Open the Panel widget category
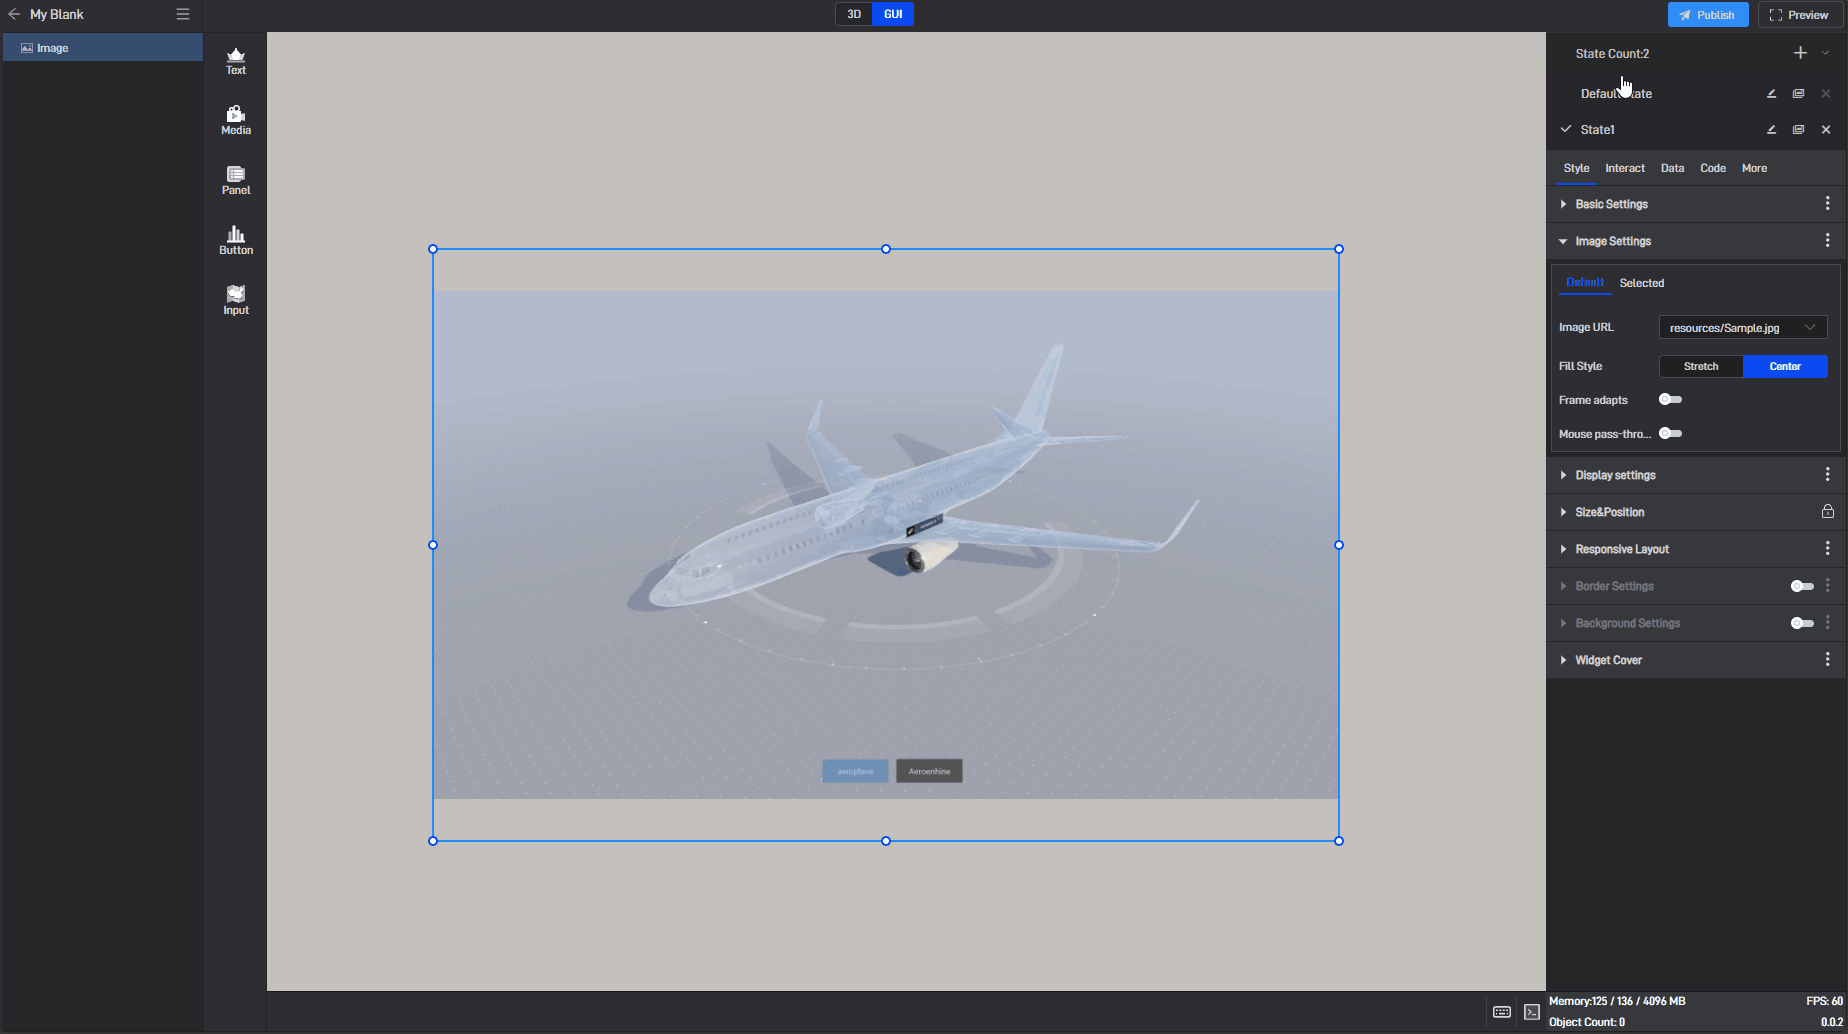The height and width of the screenshot is (1034, 1848). pos(236,181)
